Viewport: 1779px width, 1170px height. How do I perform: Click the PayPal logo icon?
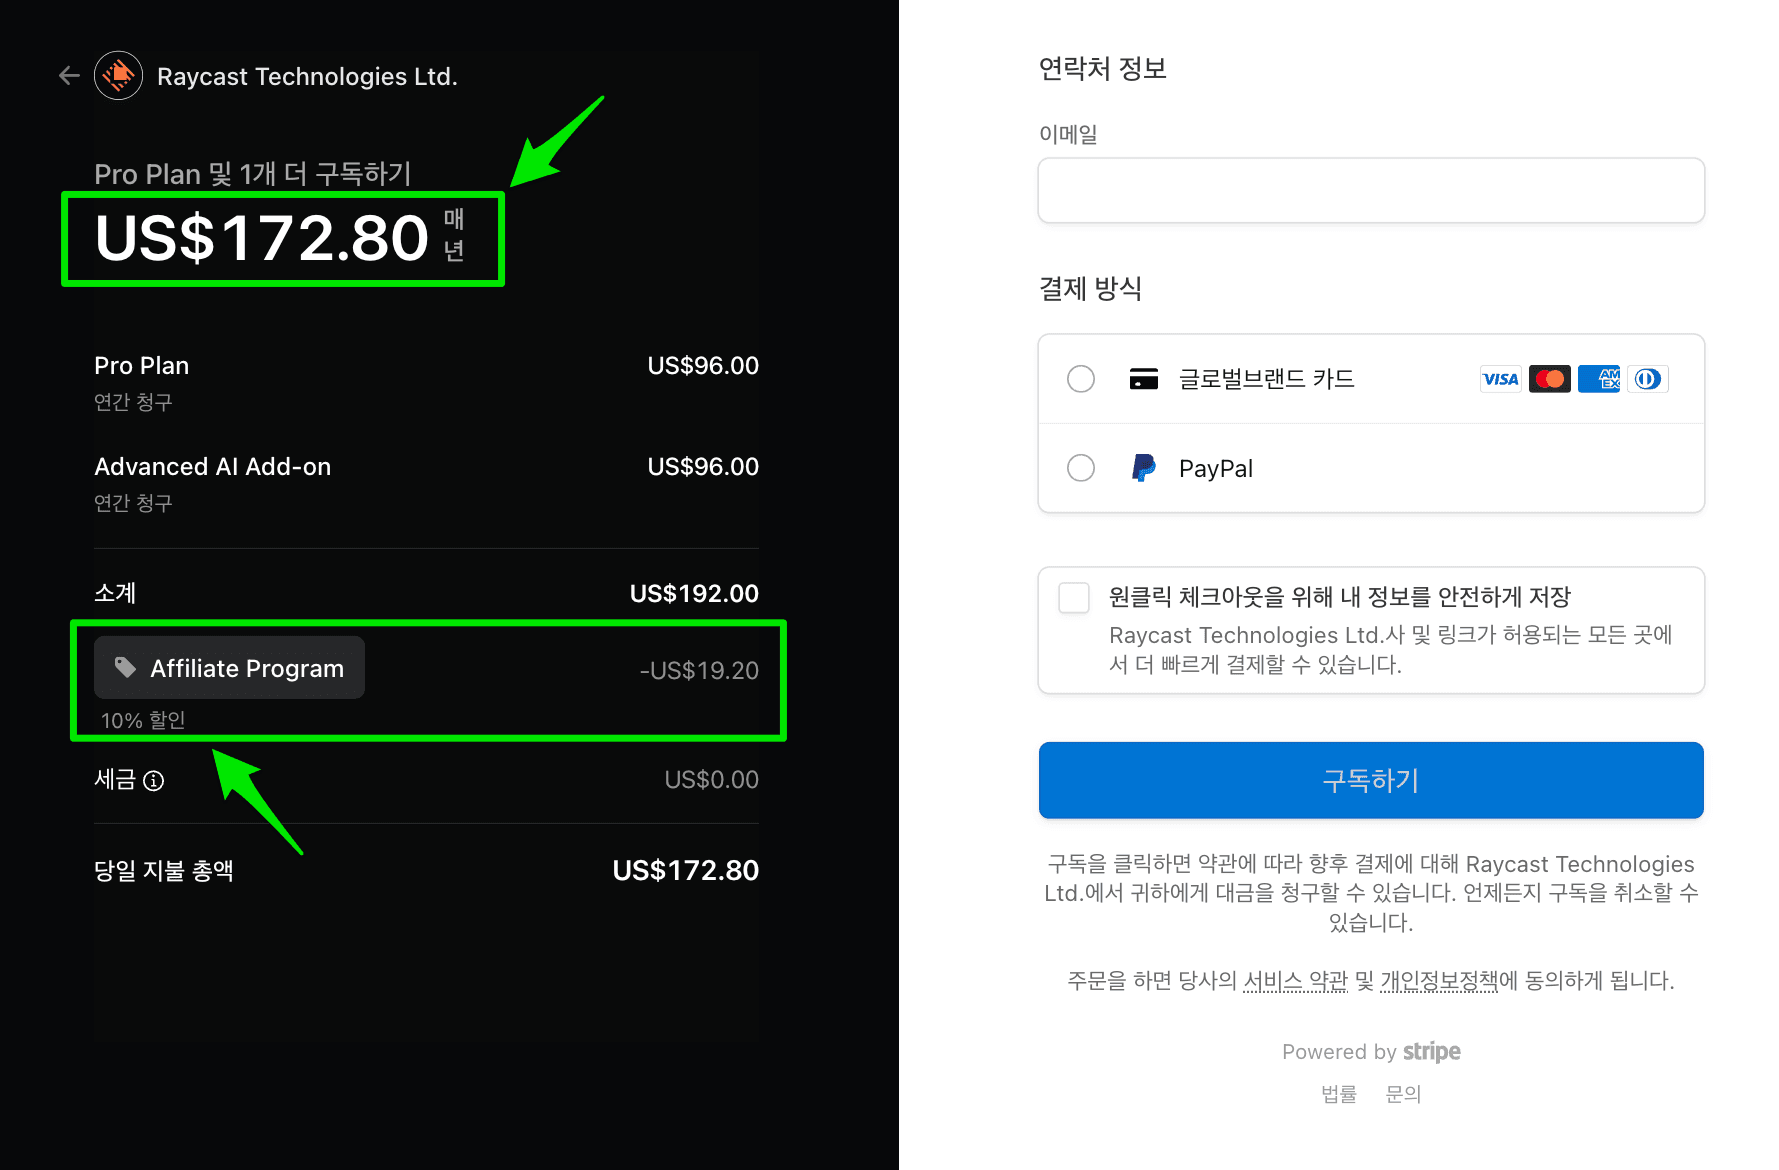click(1143, 468)
